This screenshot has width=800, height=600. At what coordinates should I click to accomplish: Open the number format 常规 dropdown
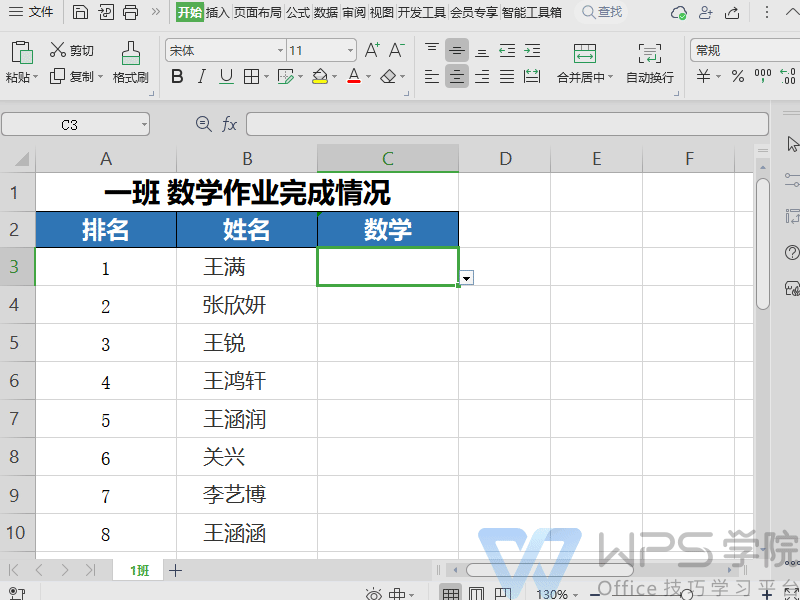tap(745, 51)
